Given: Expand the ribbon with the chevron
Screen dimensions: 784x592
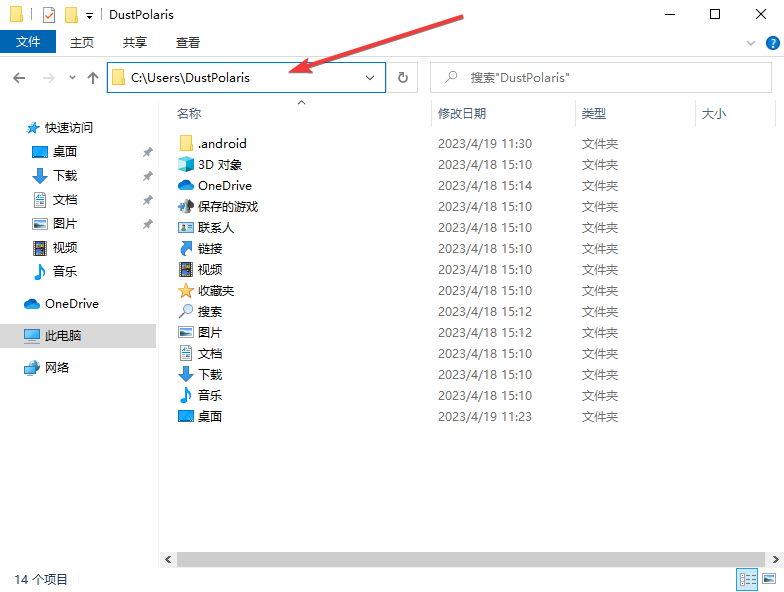Looking at the screenshot, I should pyautogui.click(x=750, y=43).
